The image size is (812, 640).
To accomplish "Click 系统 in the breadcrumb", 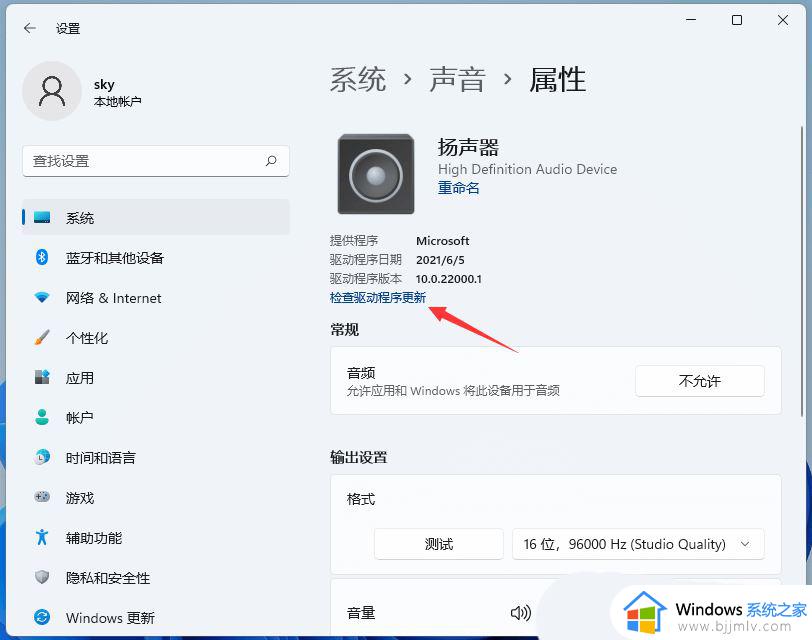I will 358,79.
